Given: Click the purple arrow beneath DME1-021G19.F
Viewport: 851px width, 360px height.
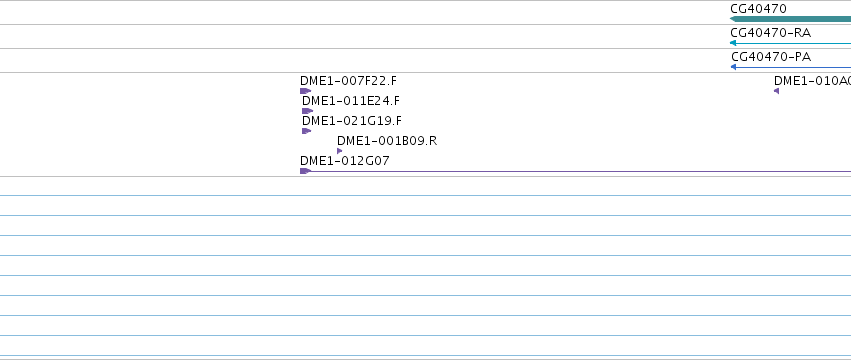Looking at the screenshot, I should [x=307, y=131].
